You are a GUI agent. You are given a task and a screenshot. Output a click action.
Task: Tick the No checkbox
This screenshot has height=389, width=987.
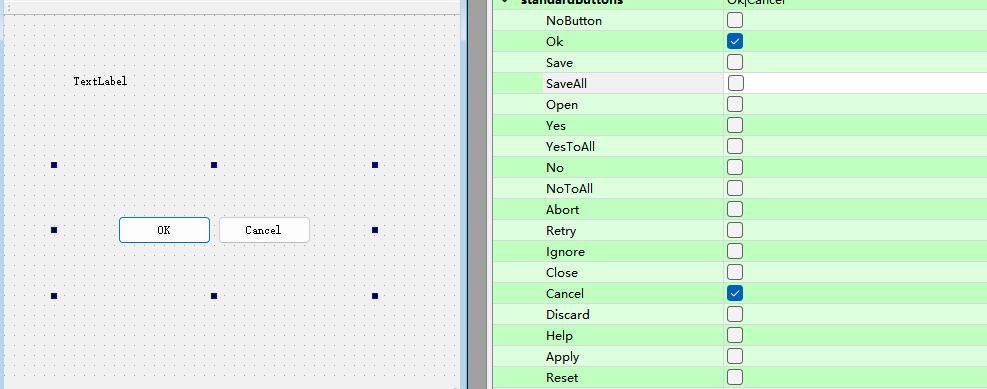[x=735, y=167]
